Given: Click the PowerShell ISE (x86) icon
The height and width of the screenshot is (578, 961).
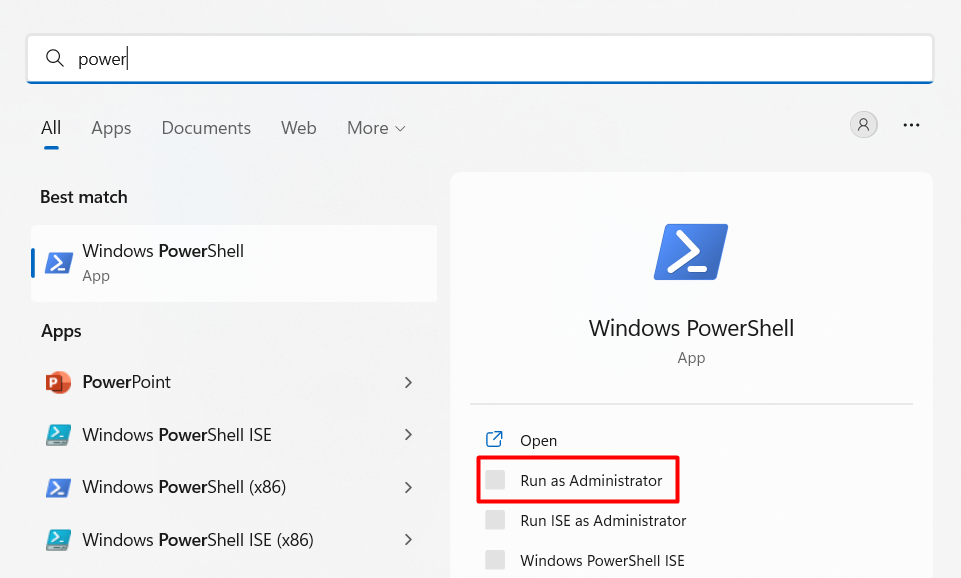Looking at the screenshot, I should tap(59, 540).
